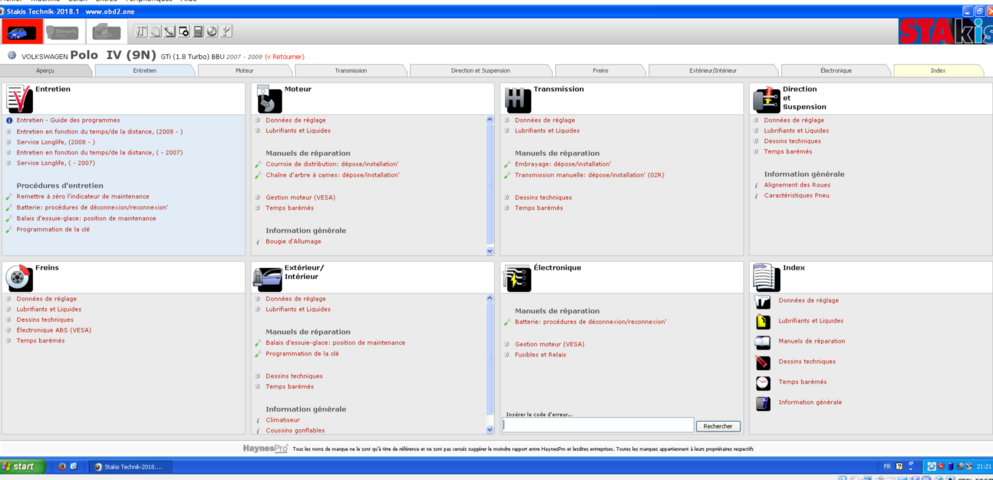
Task: Open Remettre à zéro l'indicateur de maintenance
Action: (x=83, y=197)
